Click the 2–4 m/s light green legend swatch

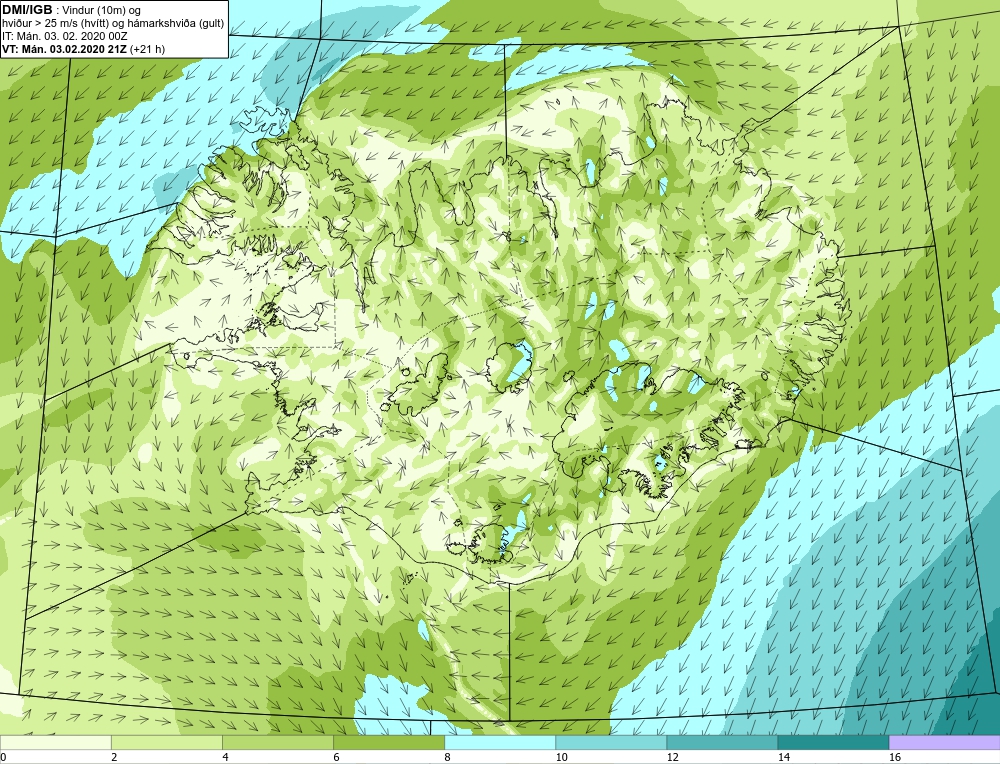tap(166, 742)
